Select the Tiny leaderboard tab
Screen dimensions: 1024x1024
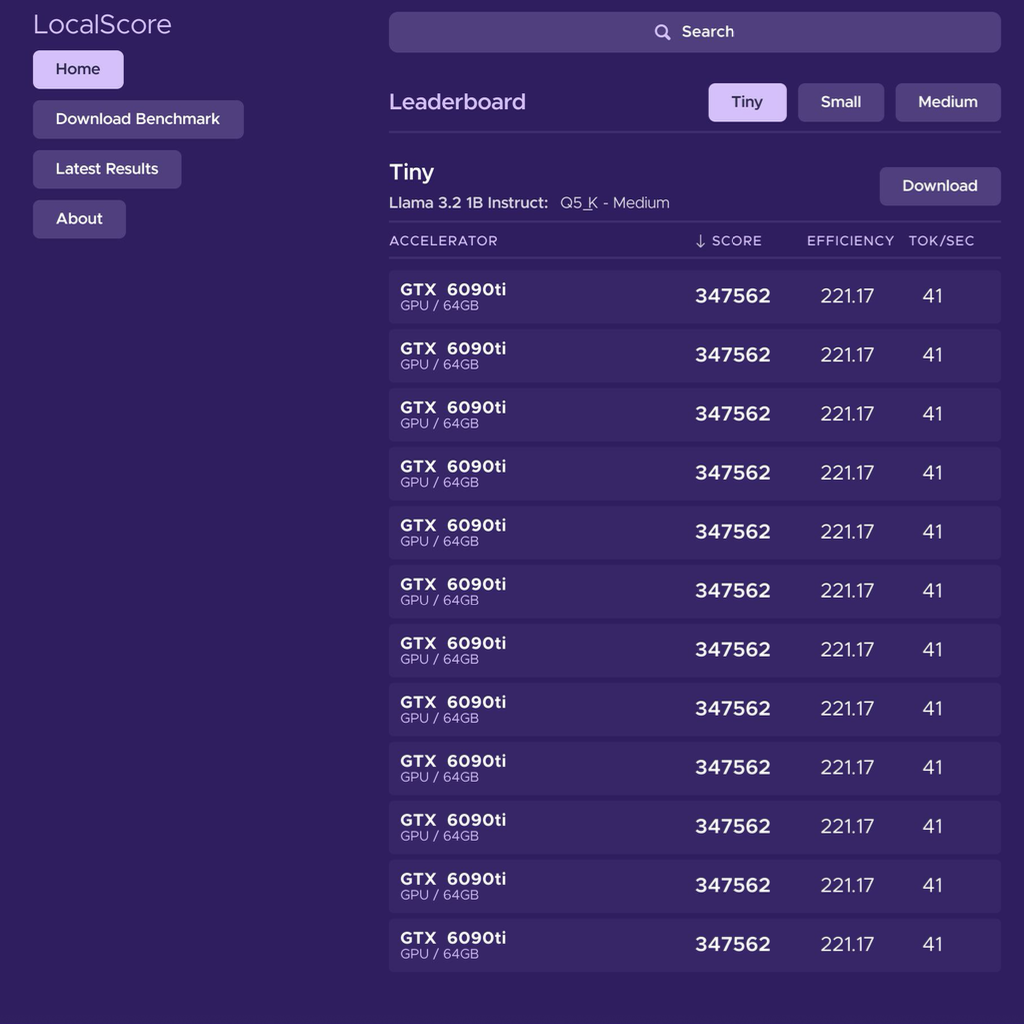pyautogui.click(x=747, y=102)
